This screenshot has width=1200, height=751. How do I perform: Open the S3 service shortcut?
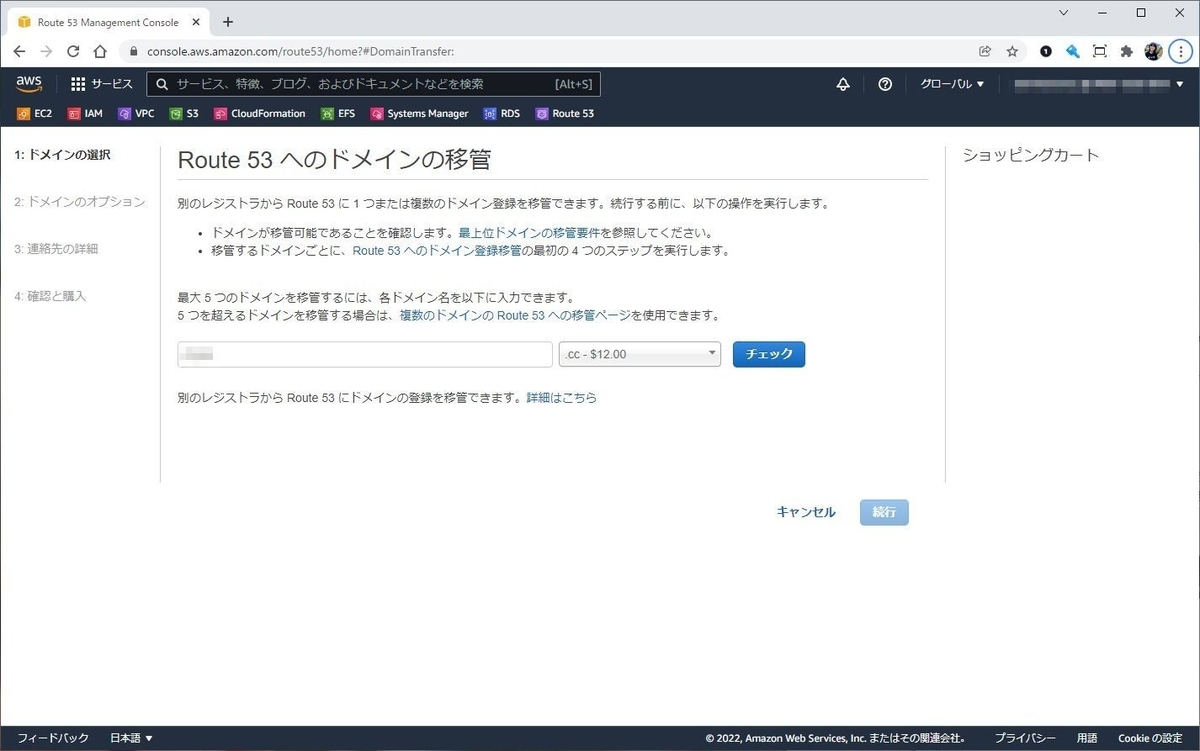coord(184,113)
